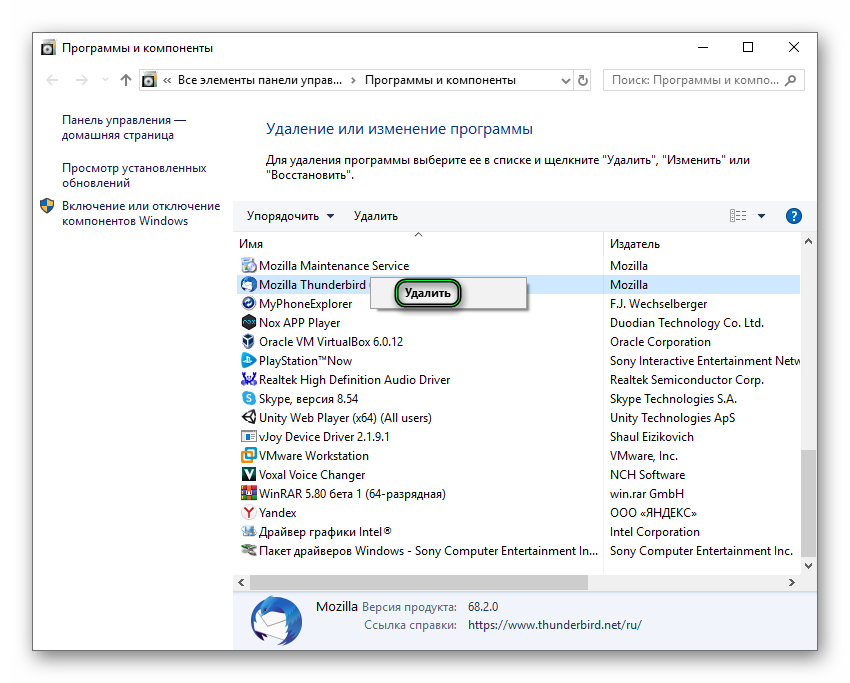Open the Упорядочить dropdown menu

[290, 216]
